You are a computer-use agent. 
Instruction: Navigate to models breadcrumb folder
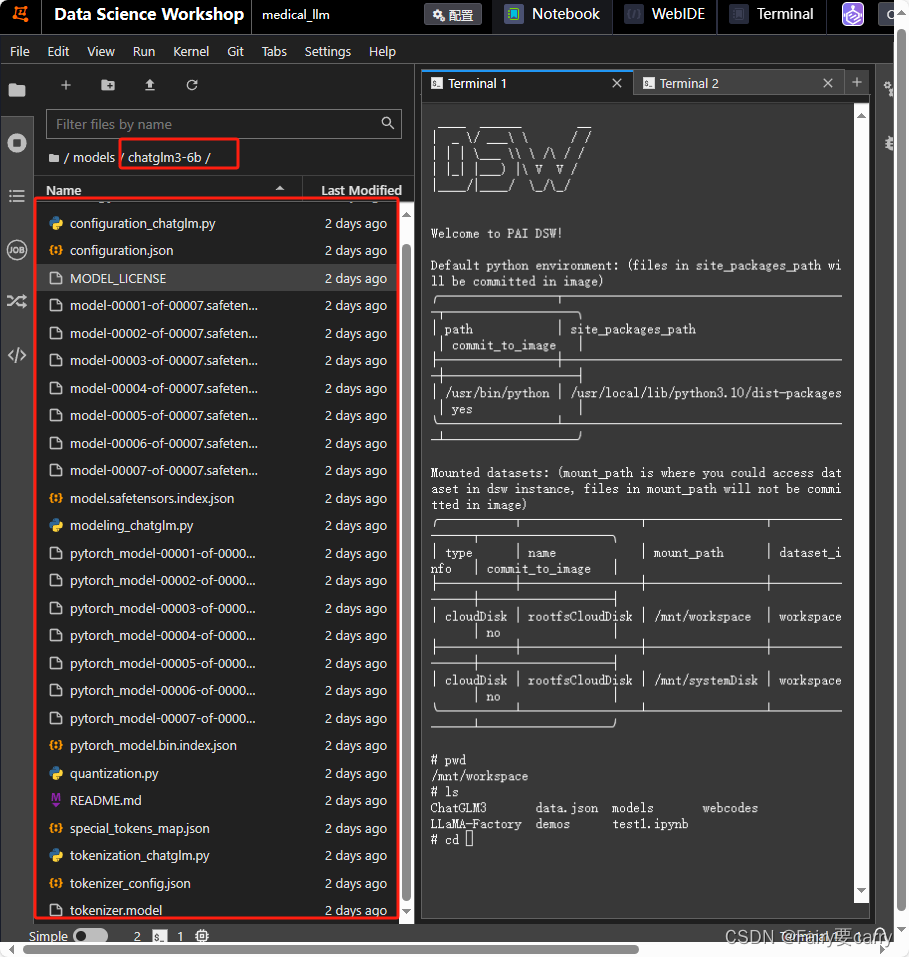pos(94,157)
